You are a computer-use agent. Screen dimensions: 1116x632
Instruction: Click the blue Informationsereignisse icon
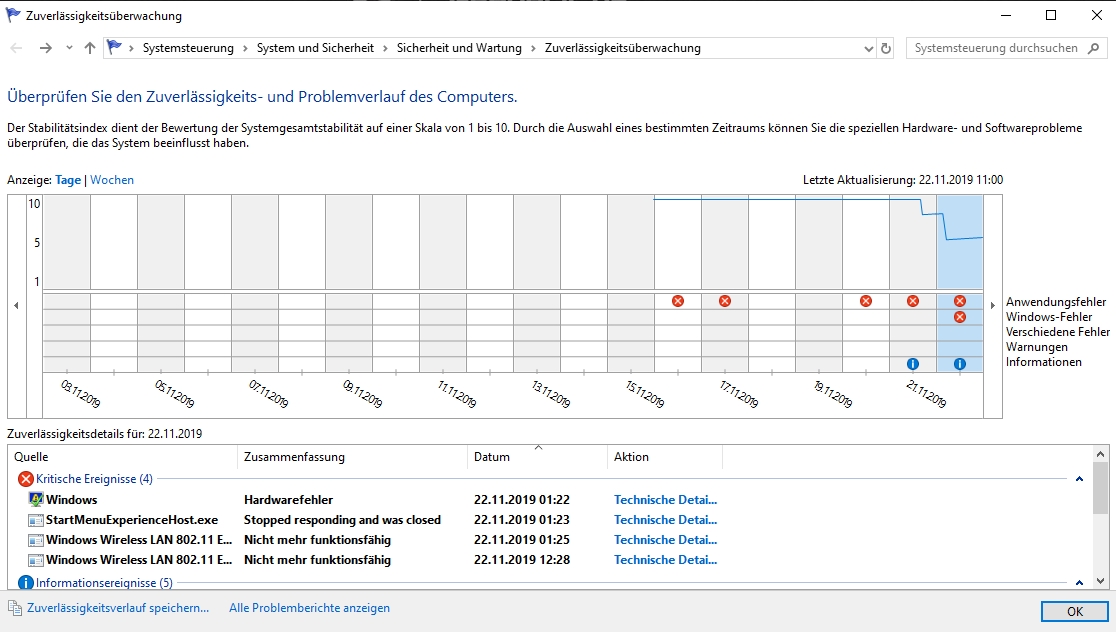26,582
